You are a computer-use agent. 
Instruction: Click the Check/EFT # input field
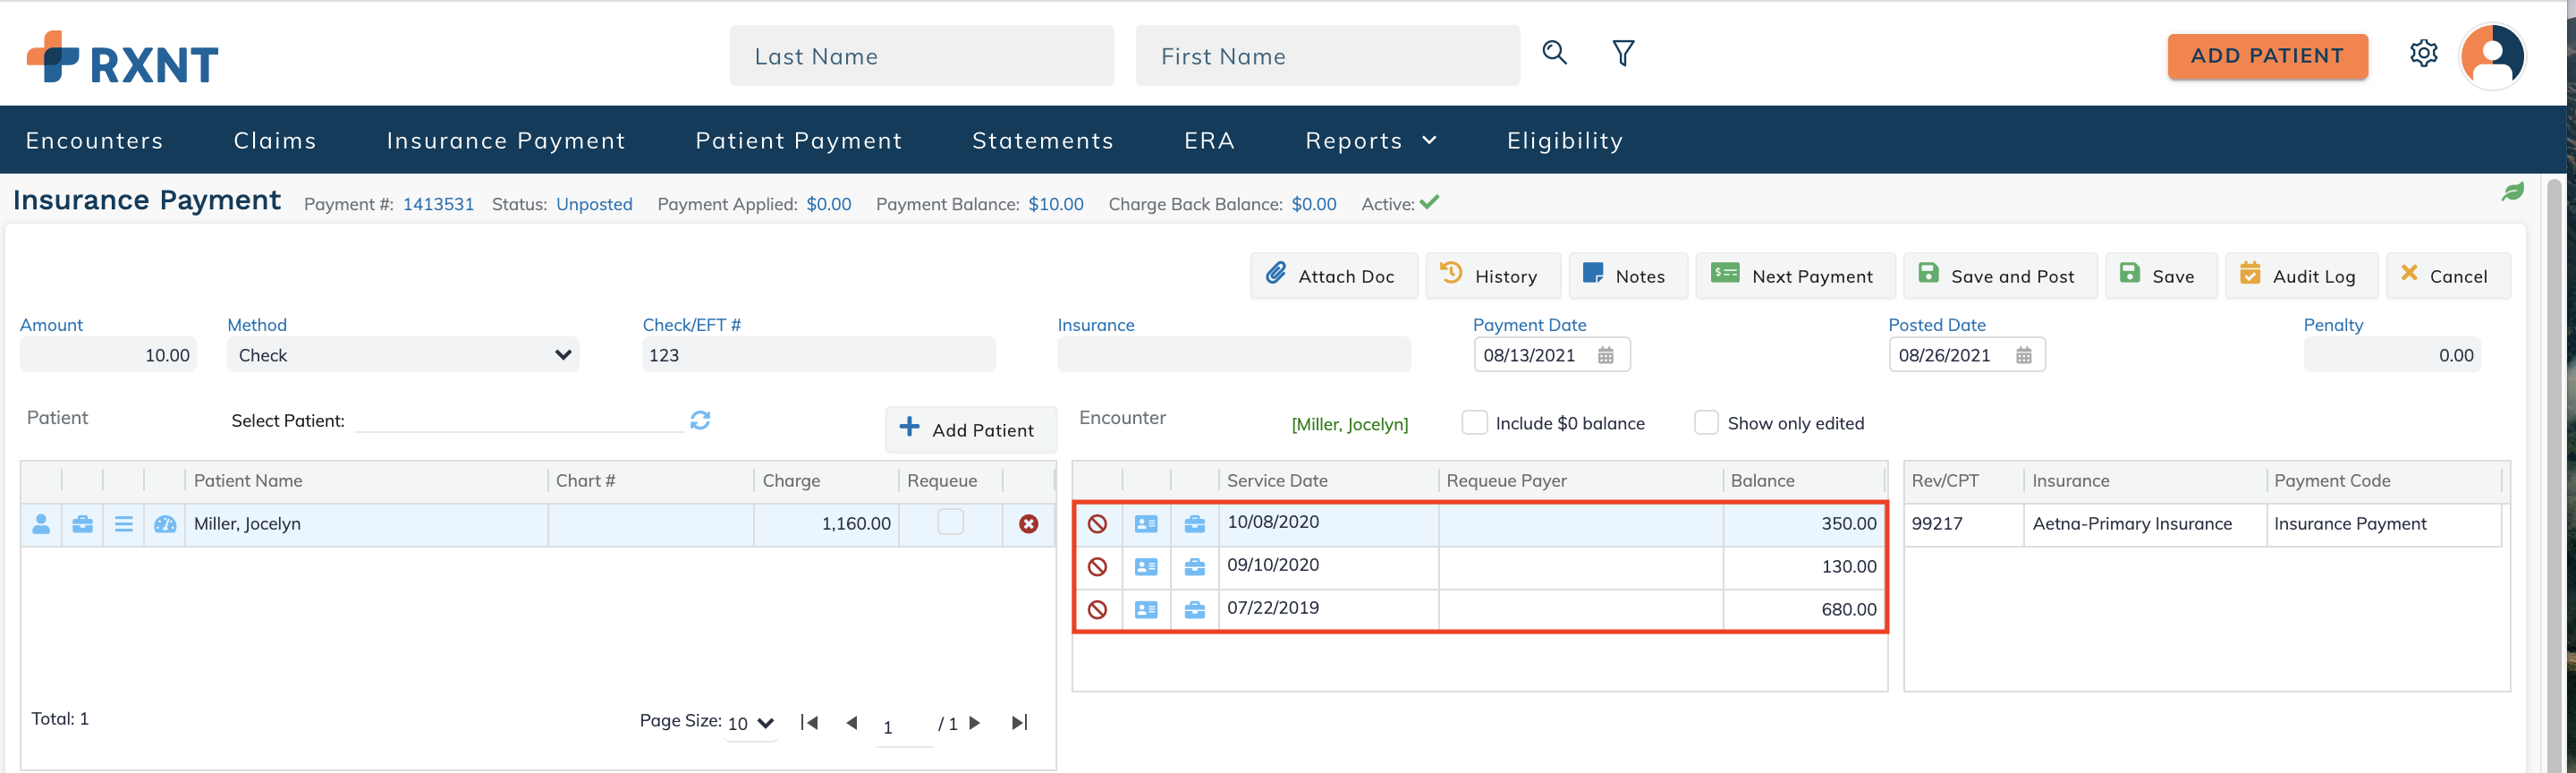818,355
